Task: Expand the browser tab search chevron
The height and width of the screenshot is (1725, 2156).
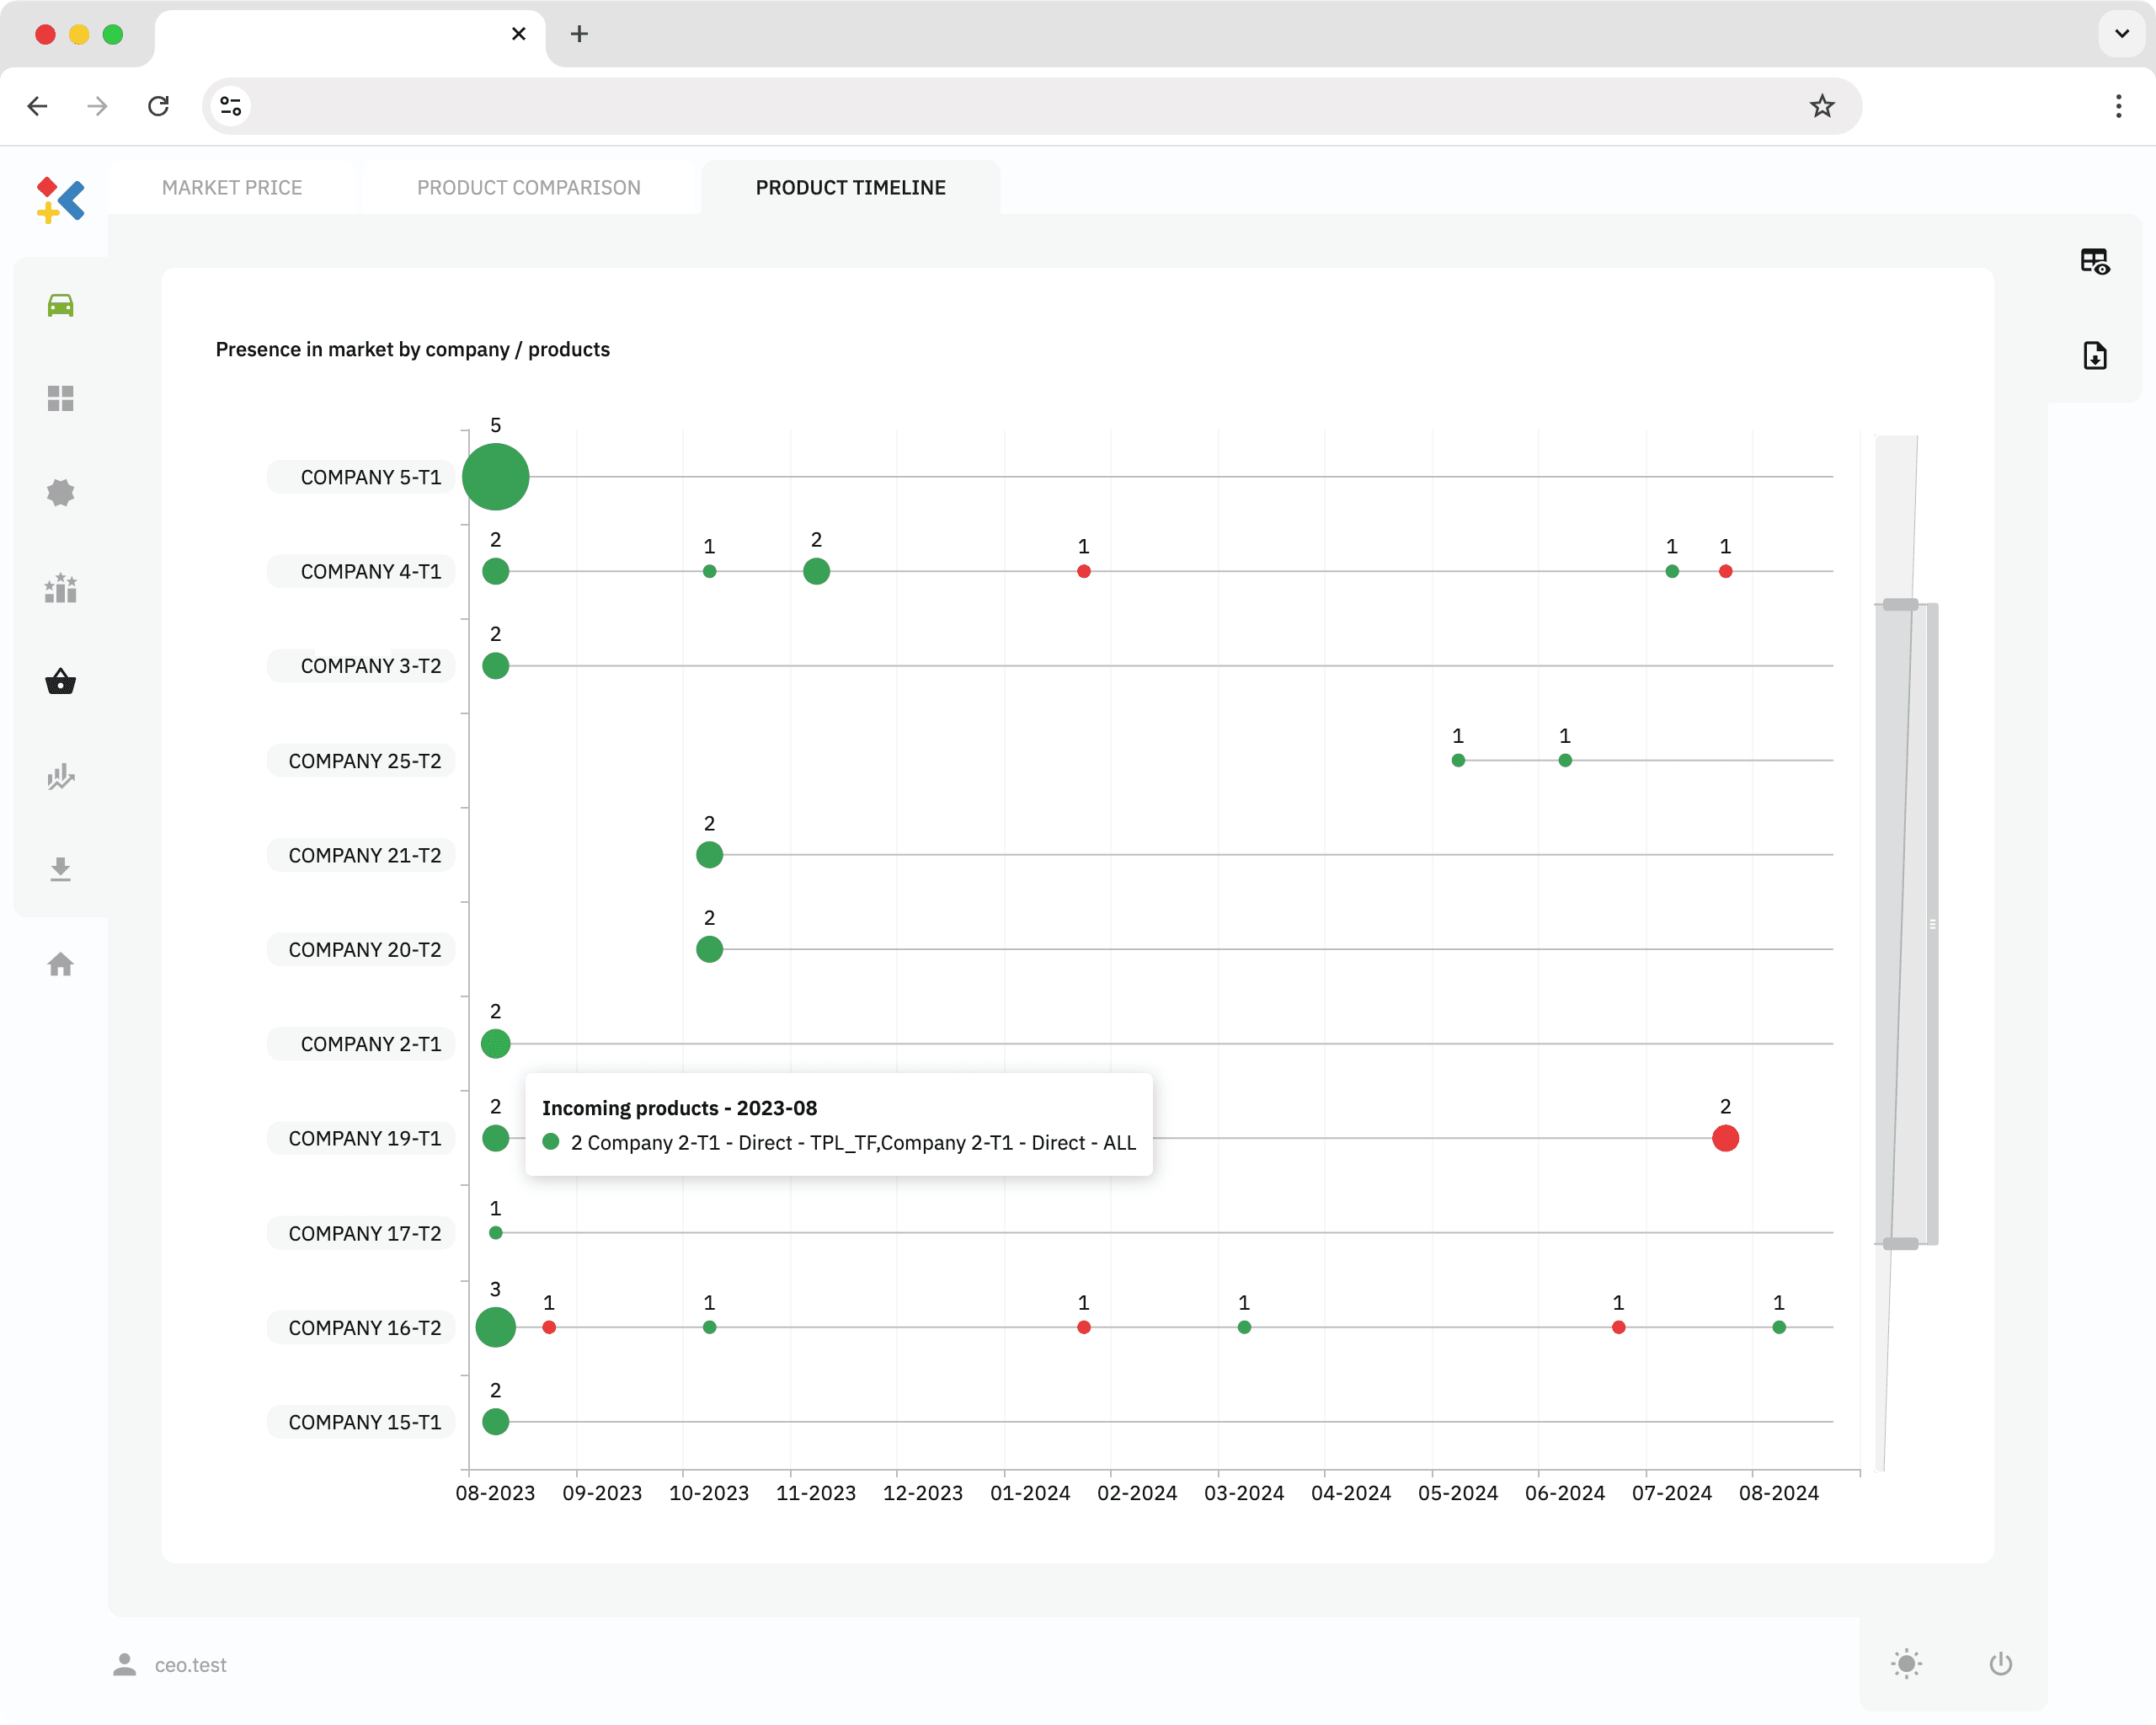Action: [x=2122, y=34]
